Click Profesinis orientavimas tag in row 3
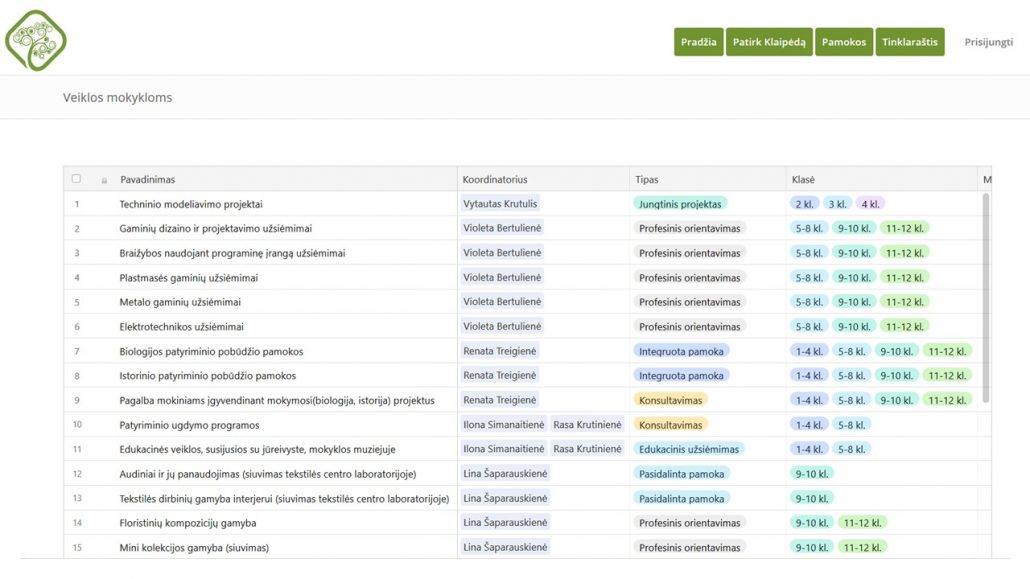 (689, 253)
